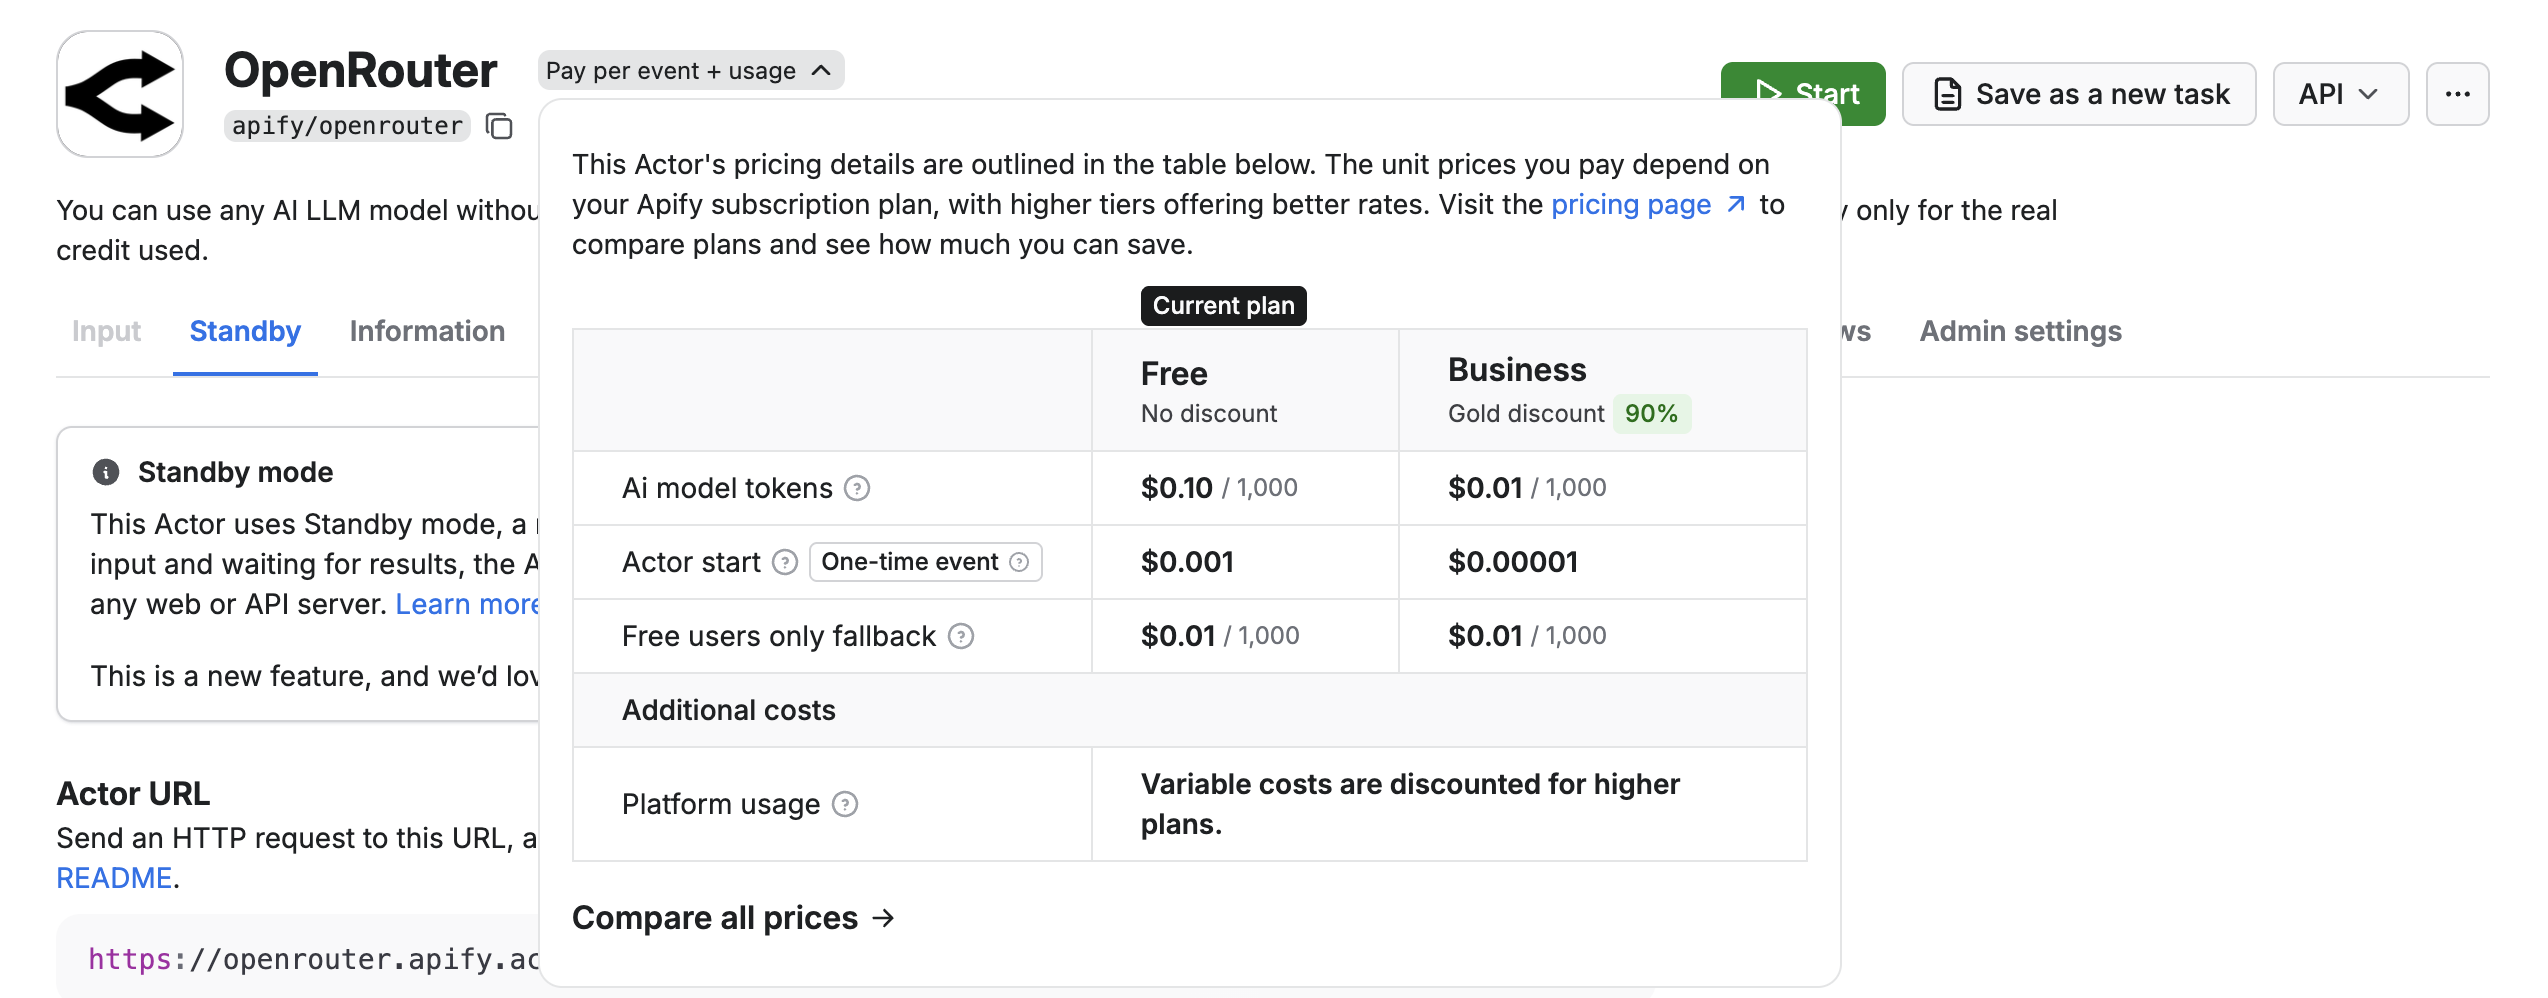This screenshot has width=2548, height=998.
Task: Click the external-link arrow beside pricing page
Action: pyautogui.click(x=1734, y=204)
